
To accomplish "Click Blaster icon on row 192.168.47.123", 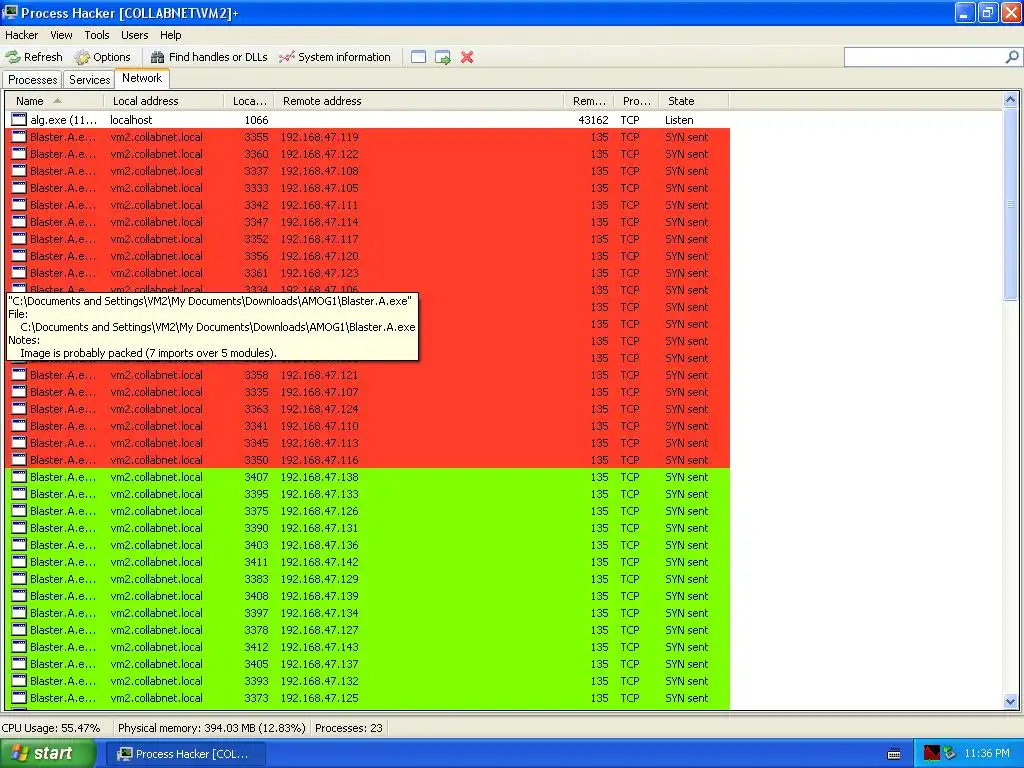I will point(19,272).
